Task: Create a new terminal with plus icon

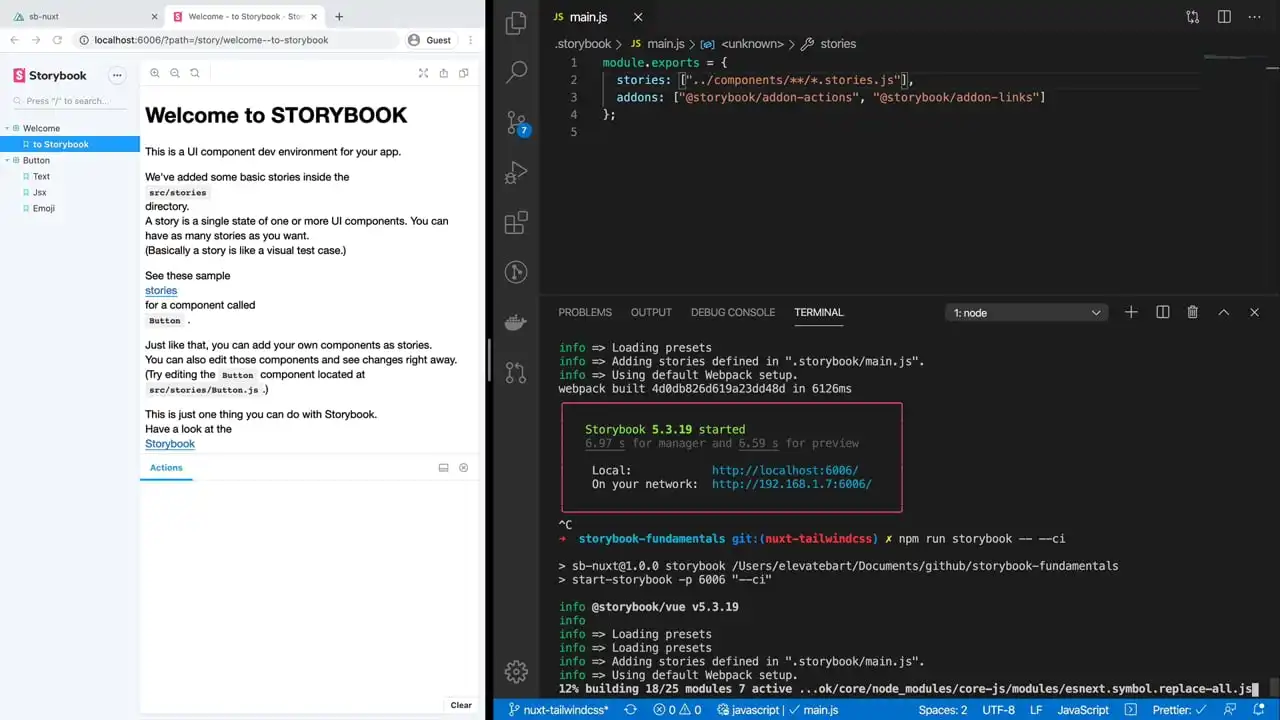Action: point(1131,312)
